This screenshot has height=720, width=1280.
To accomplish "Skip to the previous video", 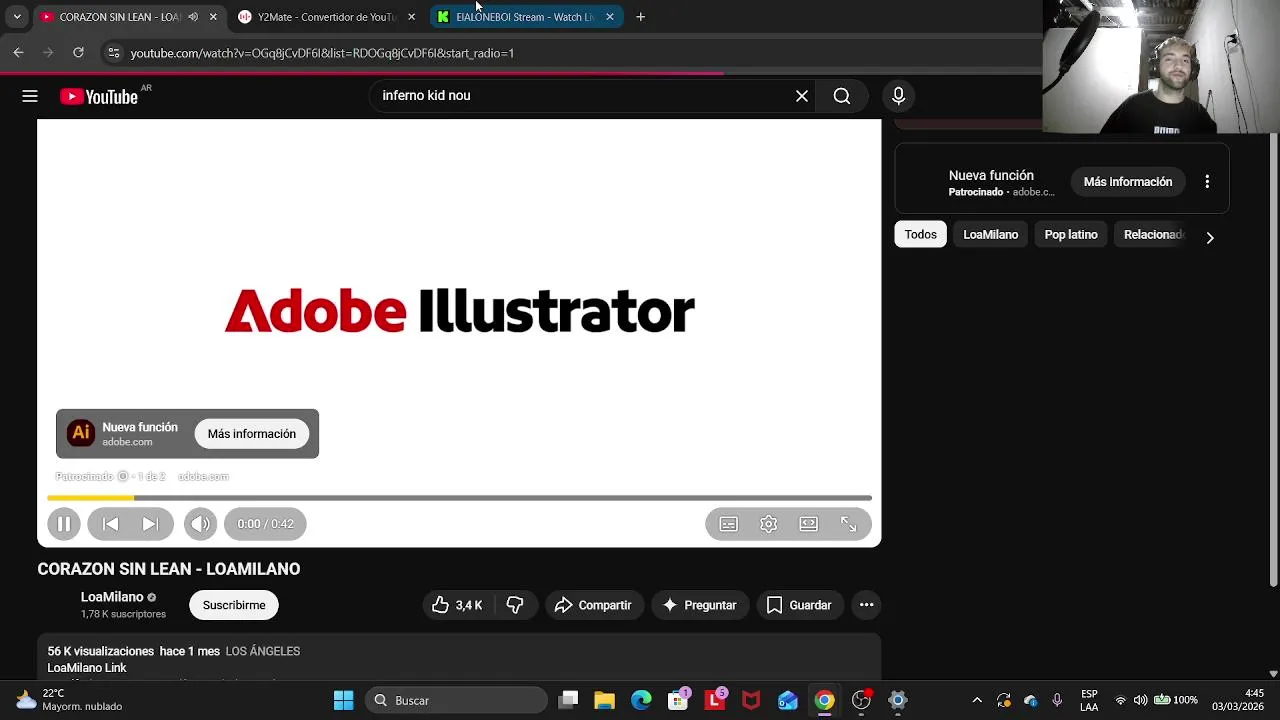I will (111, 524).
